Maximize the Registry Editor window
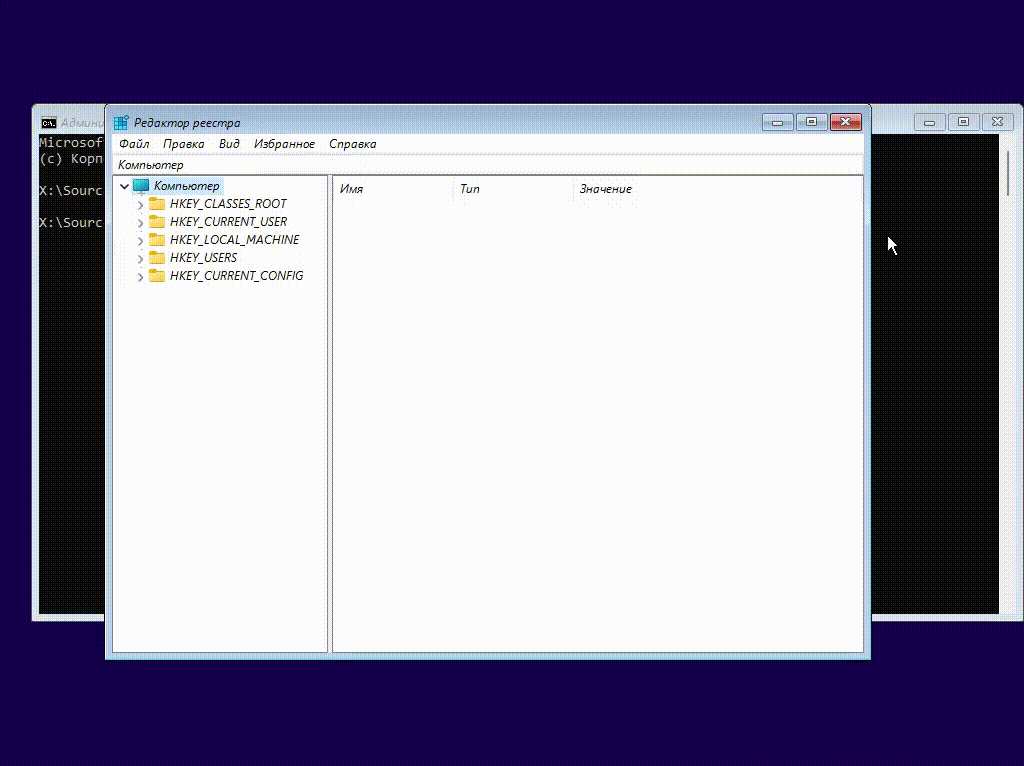Image resolution: width=1024 pixels, height=766 pixels. coord(811,122)
